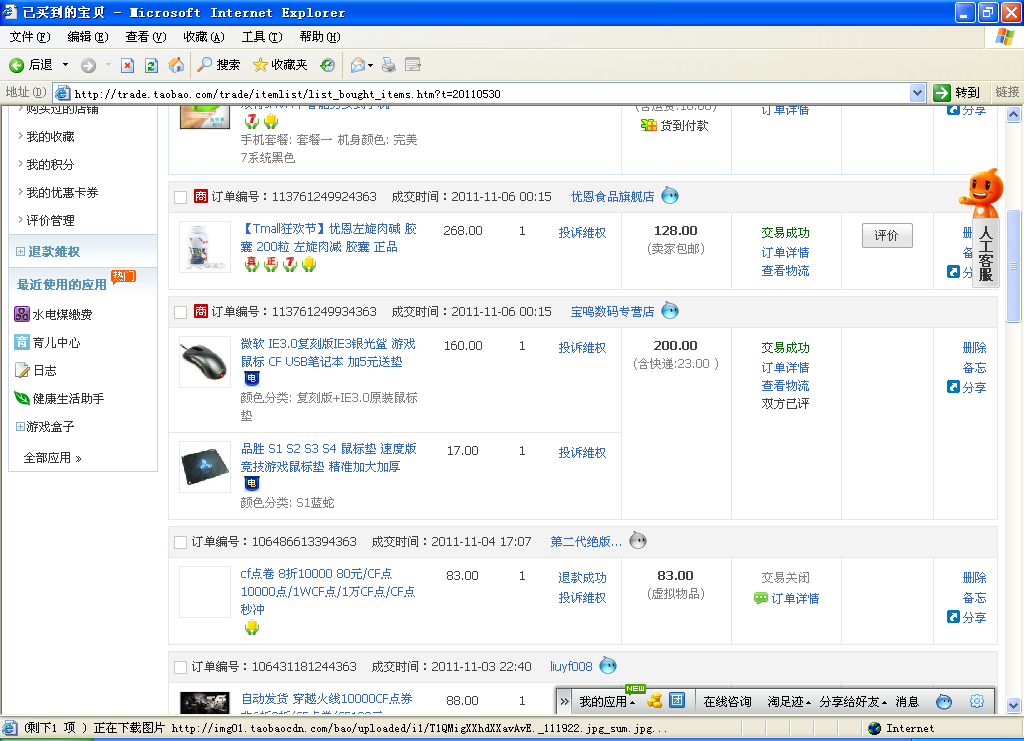
Task: Click the page URL in address field
Action: [x=287, y=94]
